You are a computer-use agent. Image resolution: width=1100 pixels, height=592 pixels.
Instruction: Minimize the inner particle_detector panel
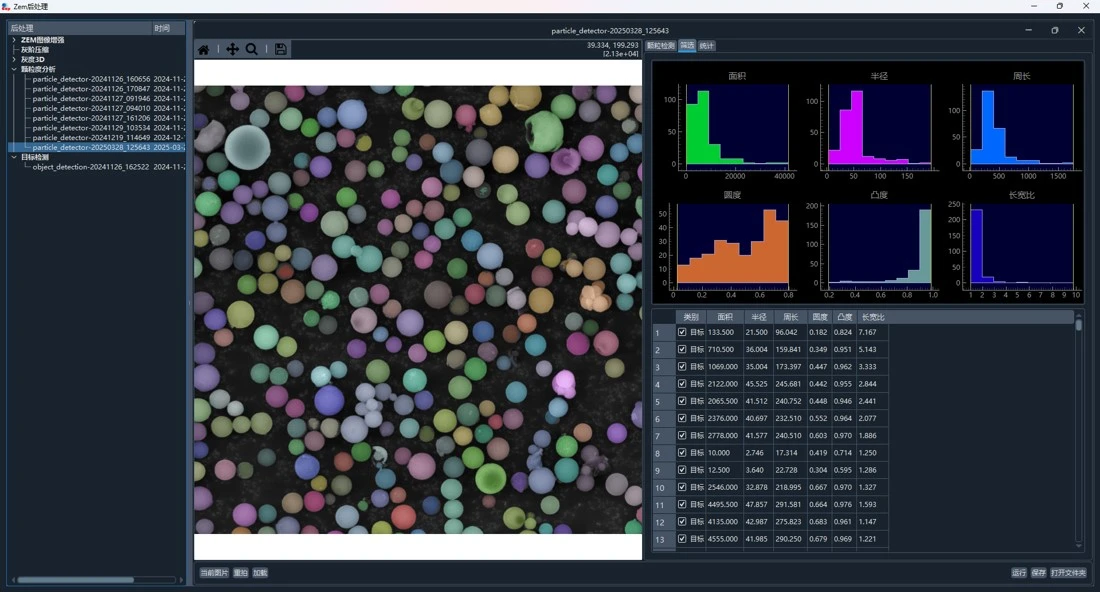[x=1028, y=30]
